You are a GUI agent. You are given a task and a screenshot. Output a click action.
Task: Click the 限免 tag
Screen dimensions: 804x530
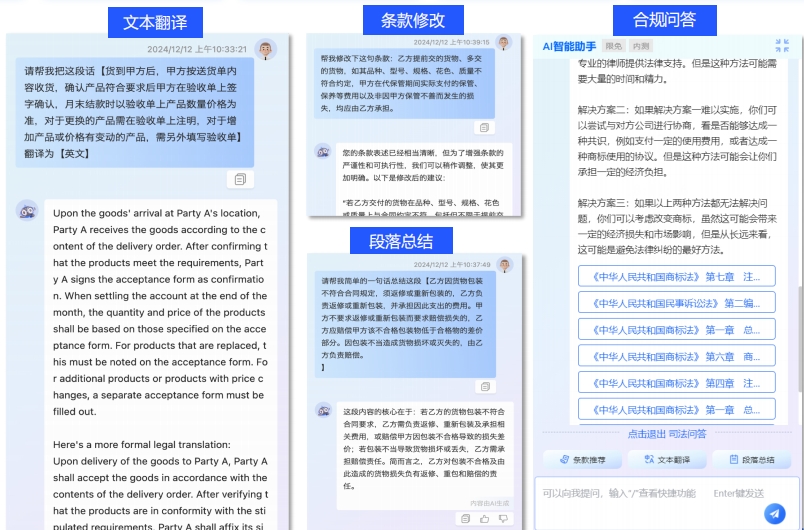click(x=613, y=46)
